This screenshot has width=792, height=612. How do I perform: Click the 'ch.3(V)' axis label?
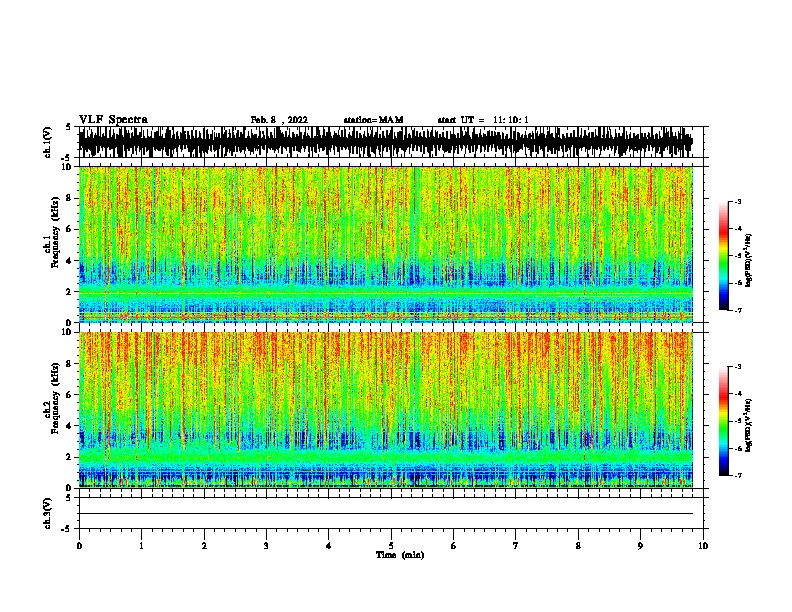47,513
